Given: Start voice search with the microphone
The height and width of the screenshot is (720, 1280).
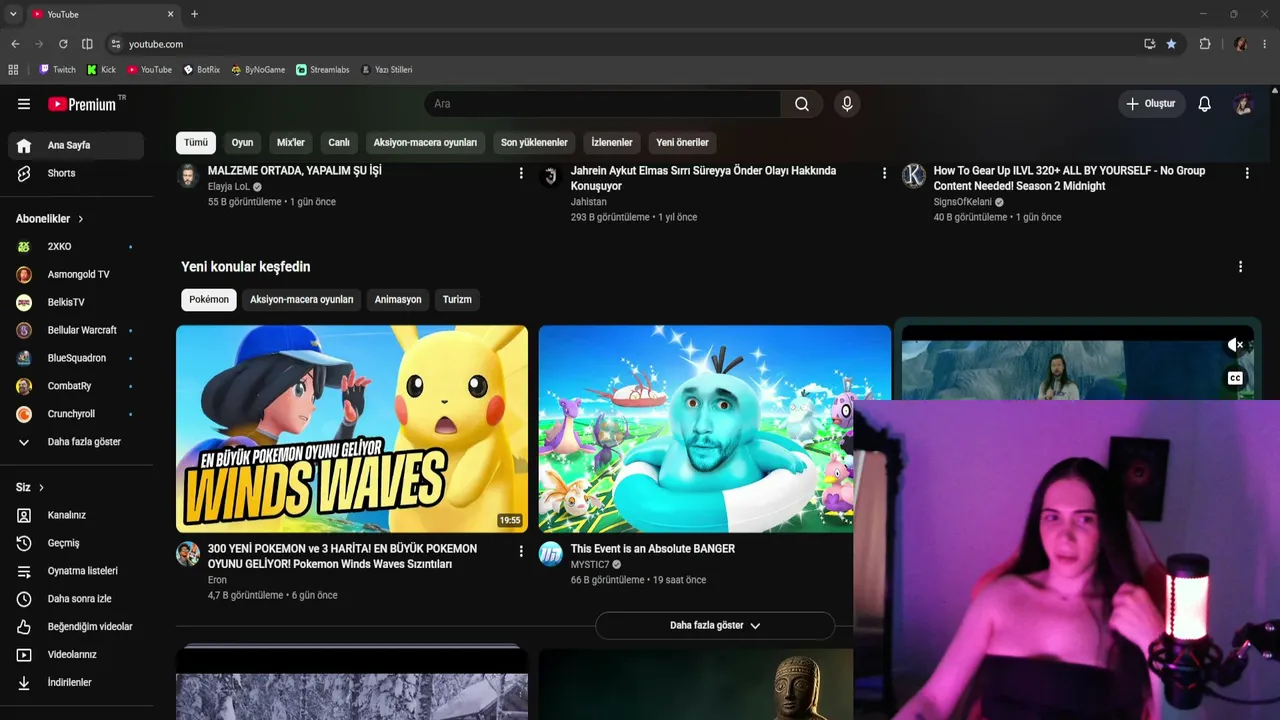Looking at the screenshot, I should tap(847, 104).
